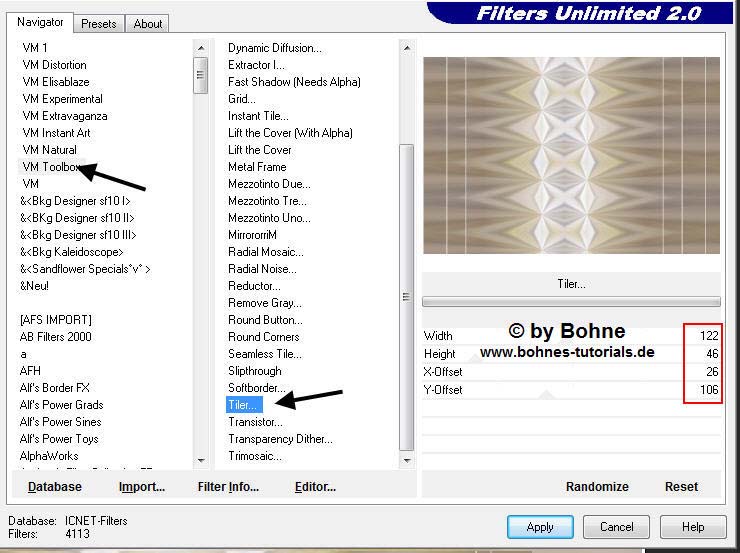Select the Seamless Tile... filter
The image size is (740, 553).
pyautogui.click(x=264, y=354)
